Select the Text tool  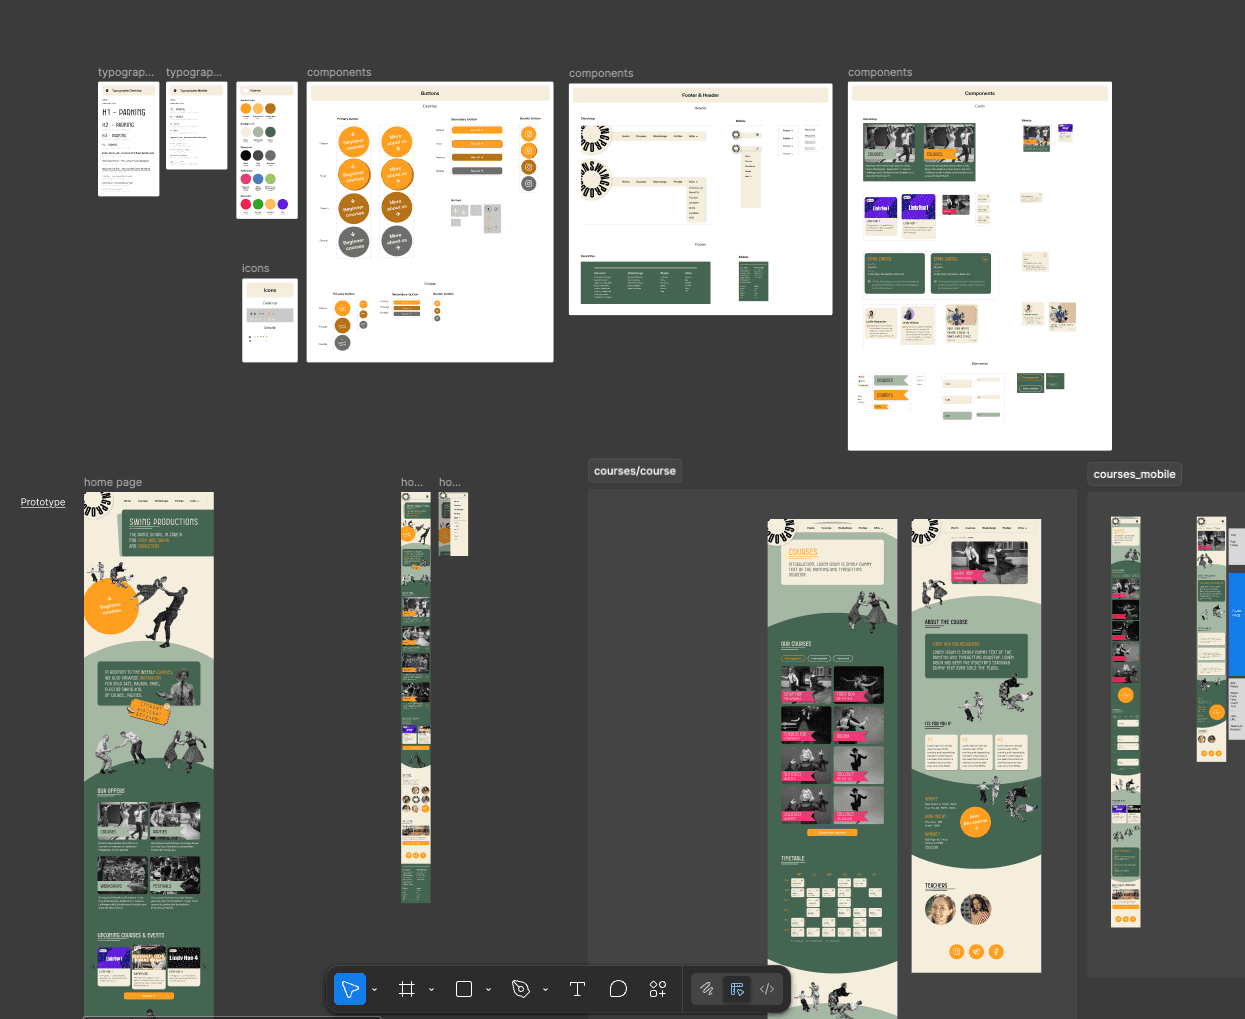577,988
